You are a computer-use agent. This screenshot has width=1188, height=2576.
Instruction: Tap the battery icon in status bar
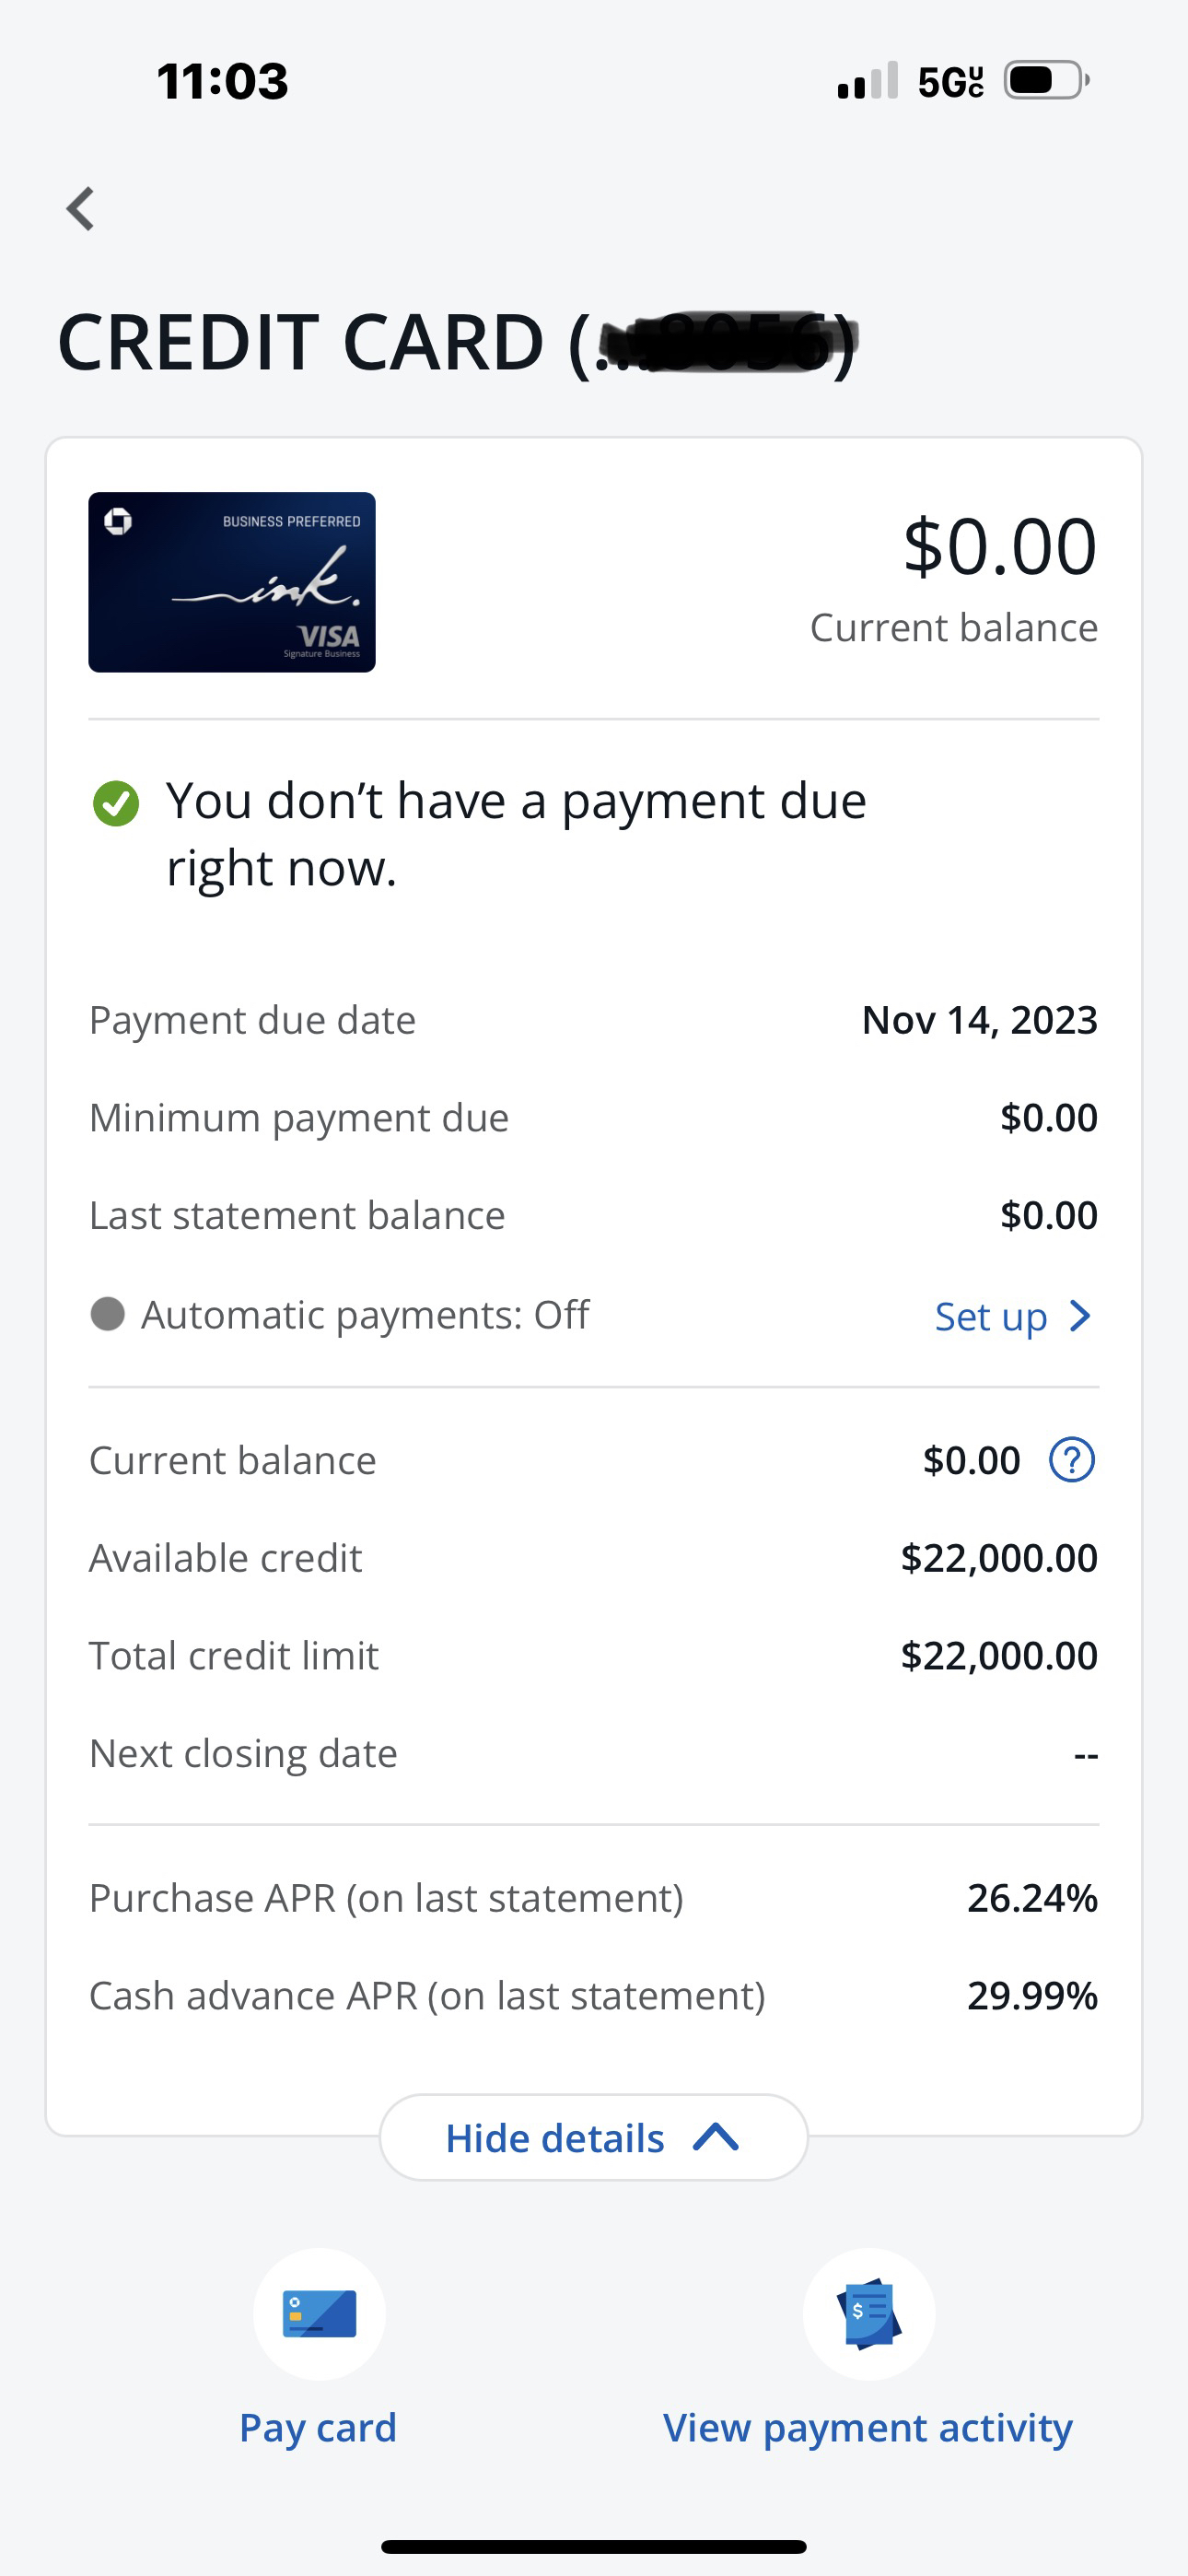(x=1044, y=80)
